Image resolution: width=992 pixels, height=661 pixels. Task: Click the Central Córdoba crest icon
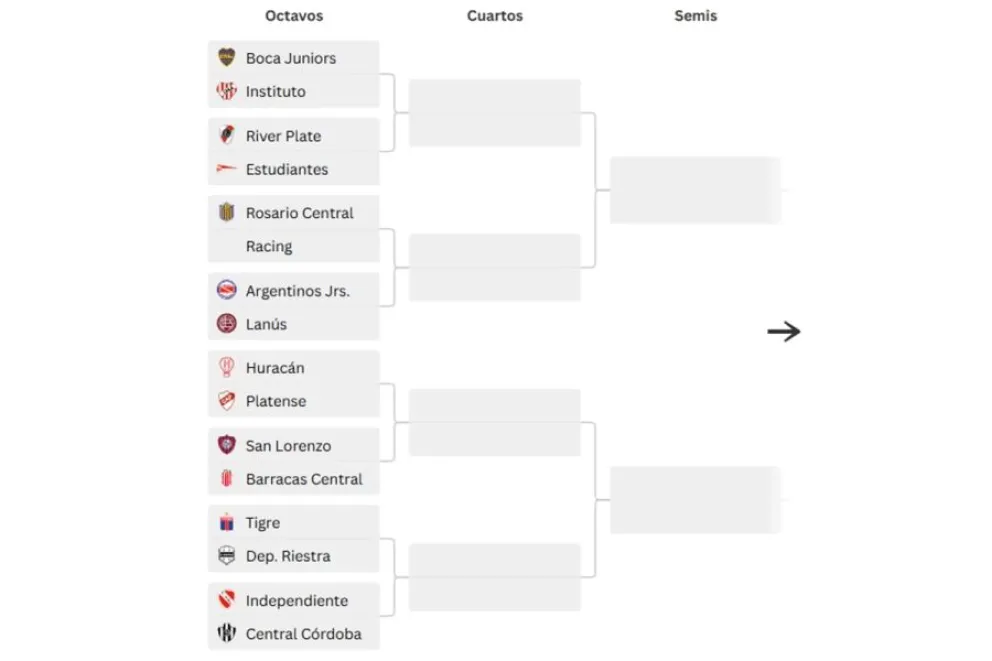pos(226,633)
